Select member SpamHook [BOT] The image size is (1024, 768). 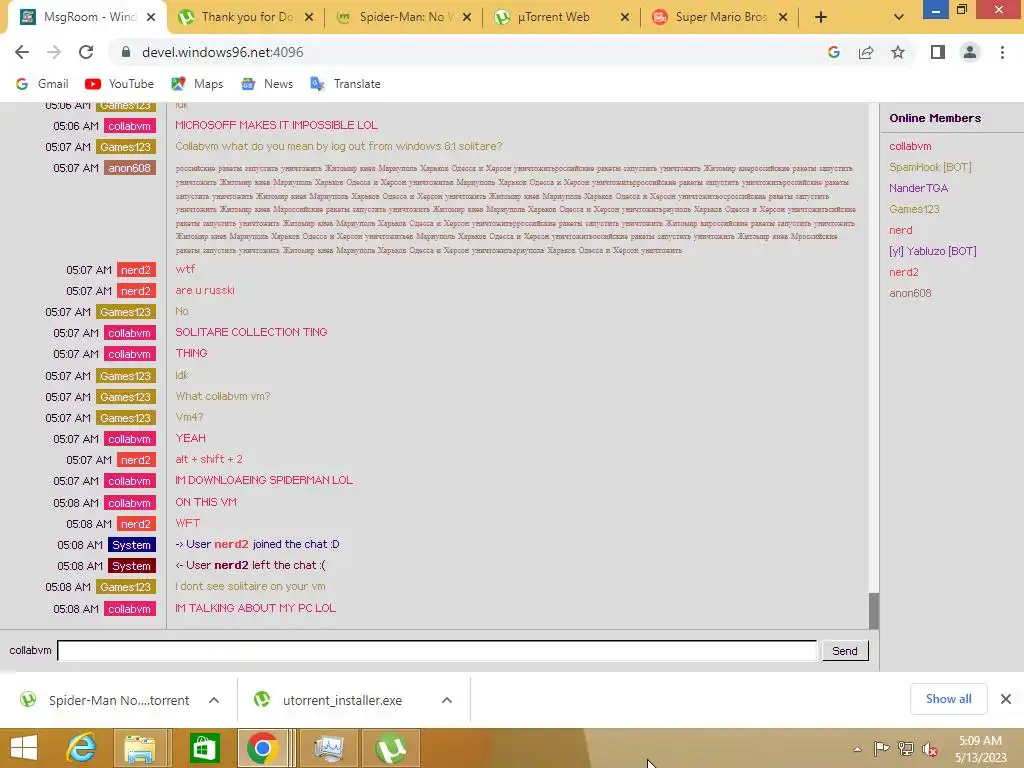coord(930,167)
